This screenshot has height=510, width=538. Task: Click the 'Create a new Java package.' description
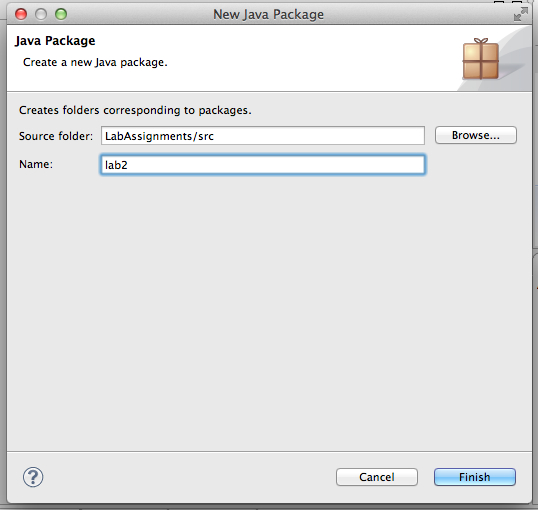tap(95, 62)
